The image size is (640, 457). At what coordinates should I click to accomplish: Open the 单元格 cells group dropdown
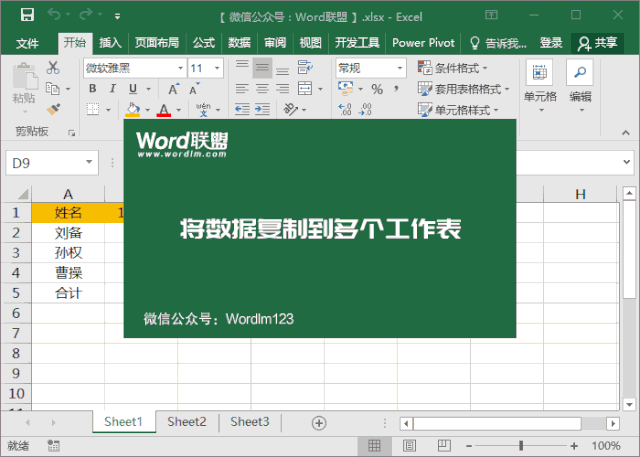click(540, 87)
